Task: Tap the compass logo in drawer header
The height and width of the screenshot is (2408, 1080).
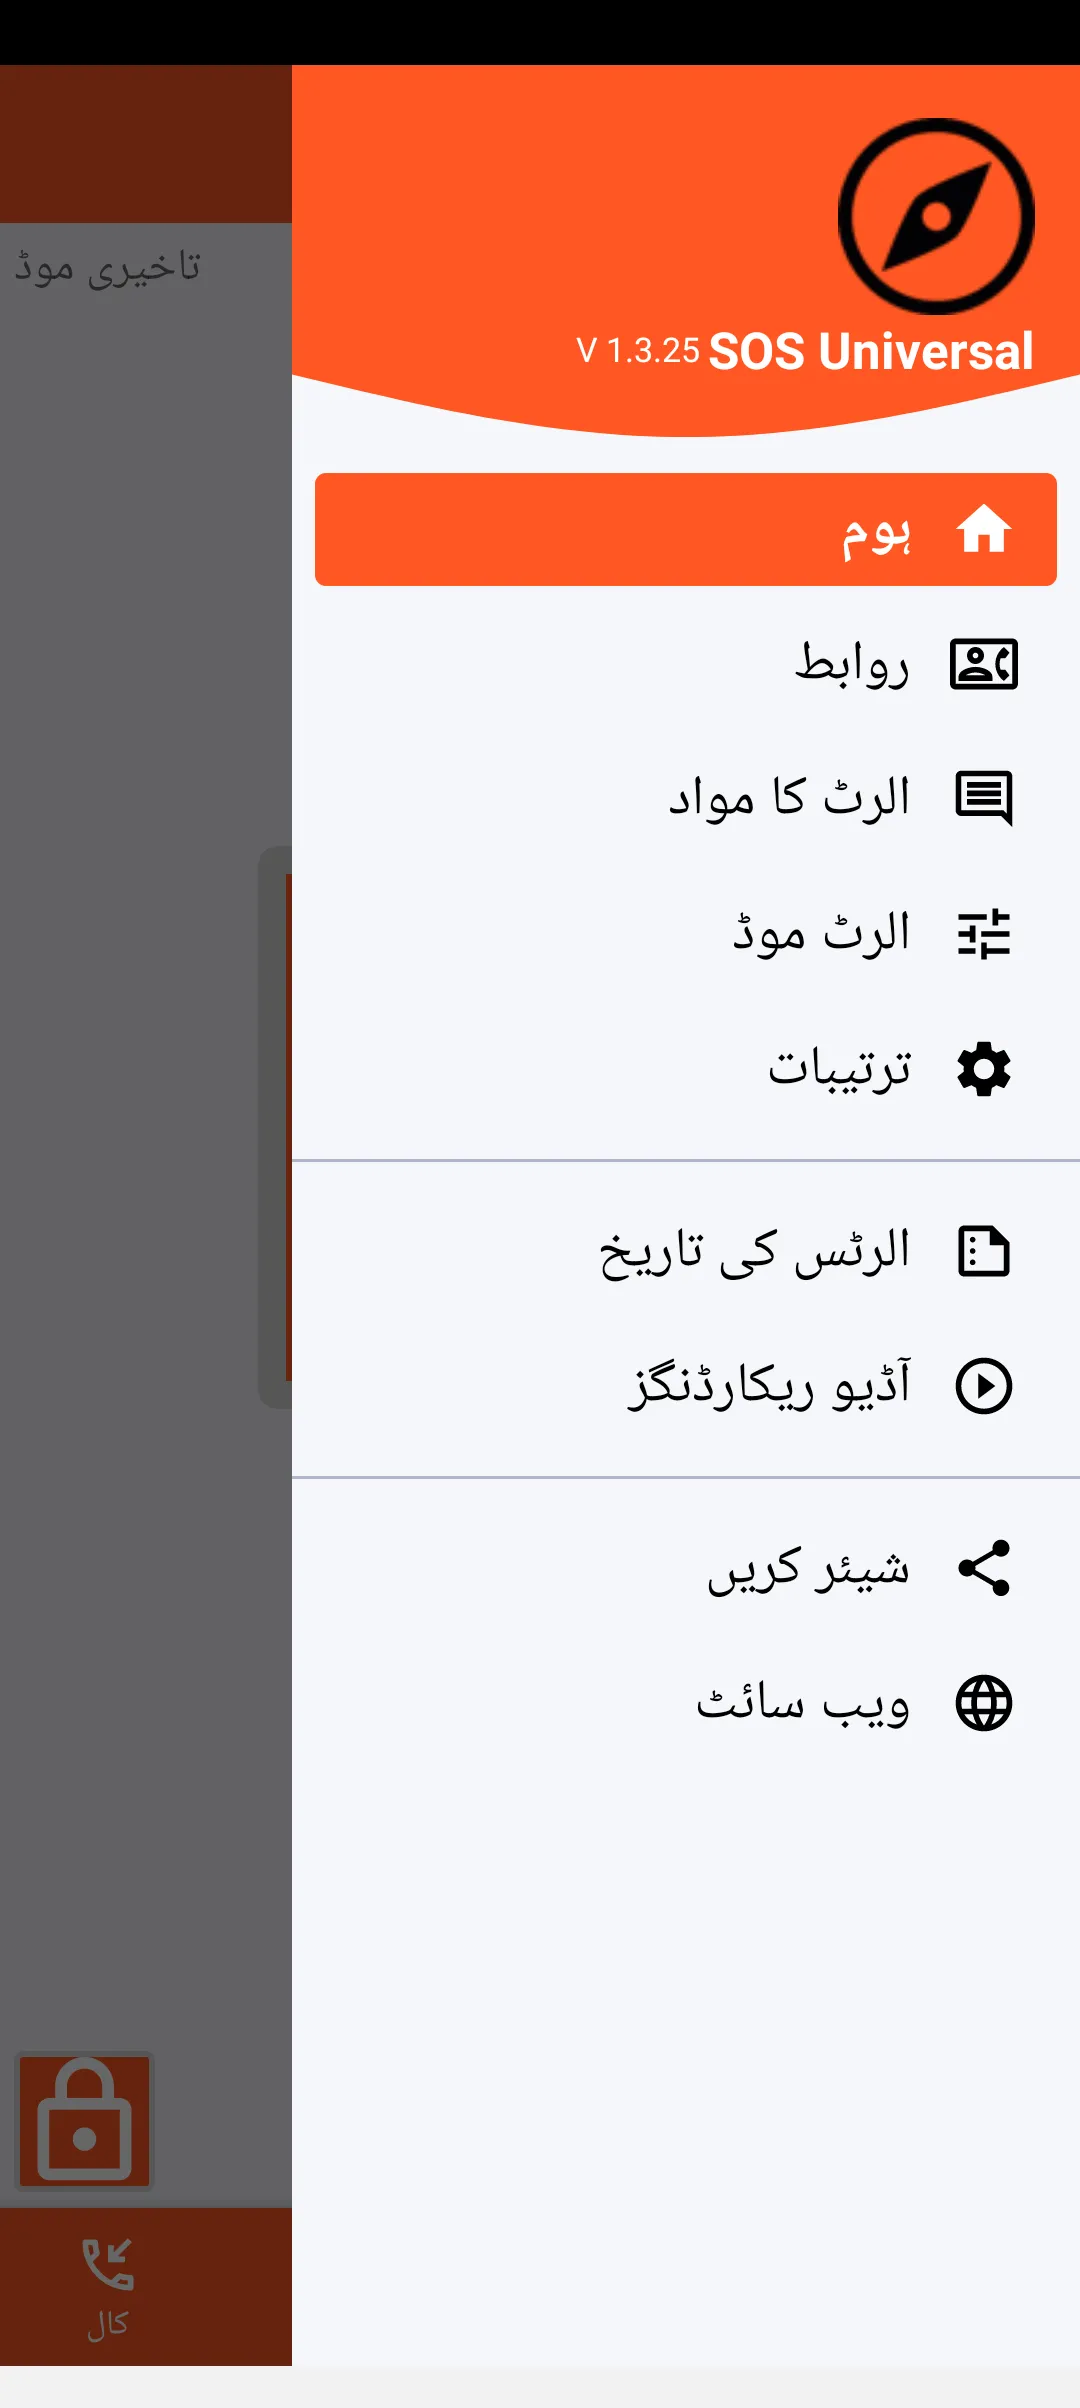Action: tap(936, 217)
